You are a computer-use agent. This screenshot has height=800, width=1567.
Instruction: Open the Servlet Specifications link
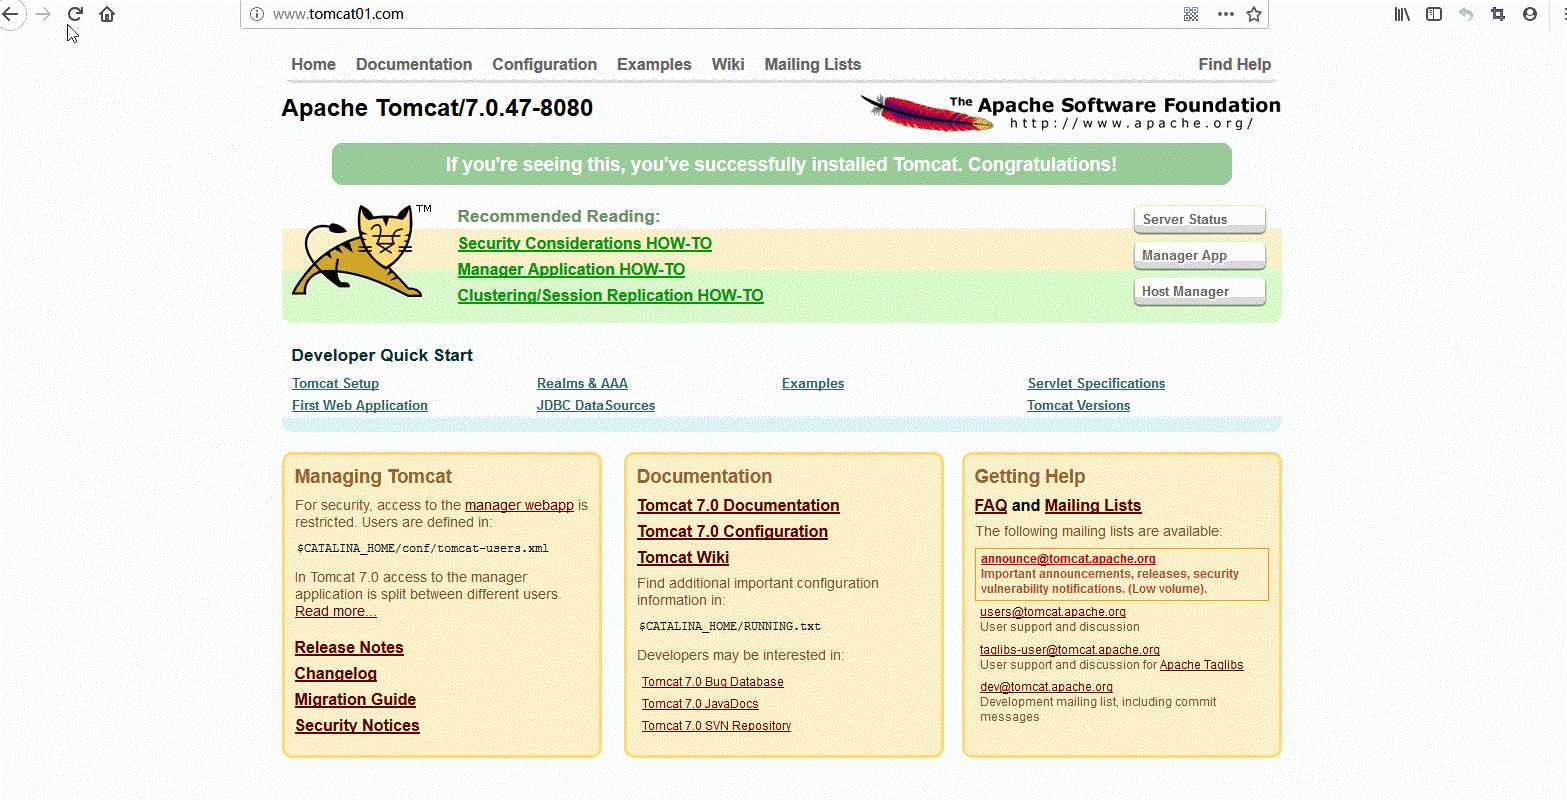(1096, 383)
